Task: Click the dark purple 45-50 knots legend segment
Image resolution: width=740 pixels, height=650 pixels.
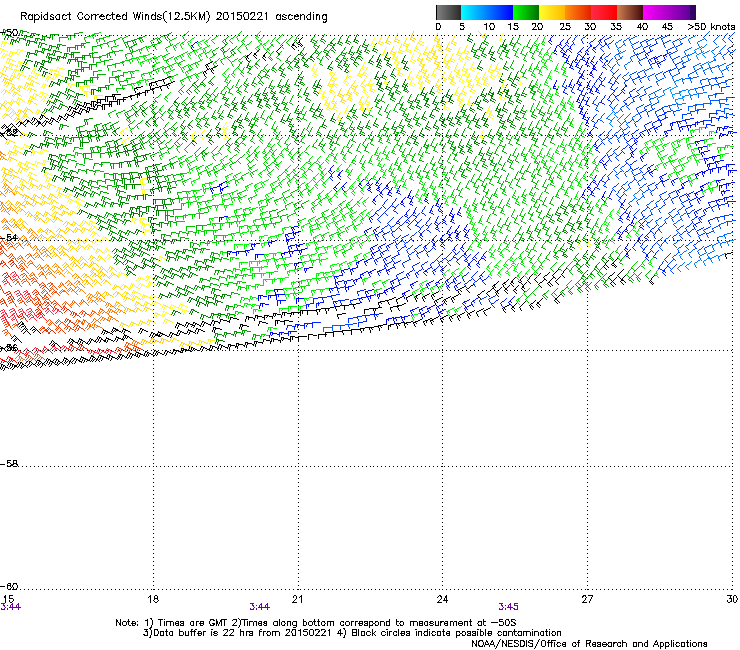Action: 682,12
